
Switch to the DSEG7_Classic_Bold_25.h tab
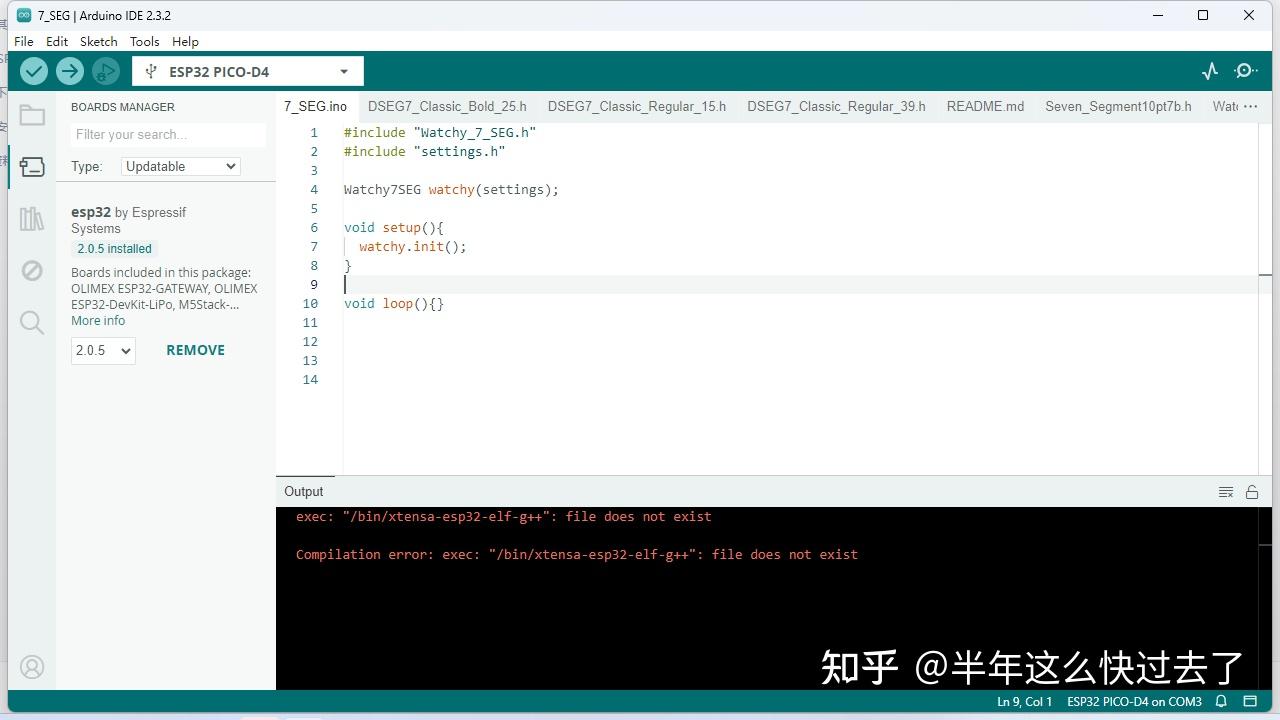(x=447, y=106)
